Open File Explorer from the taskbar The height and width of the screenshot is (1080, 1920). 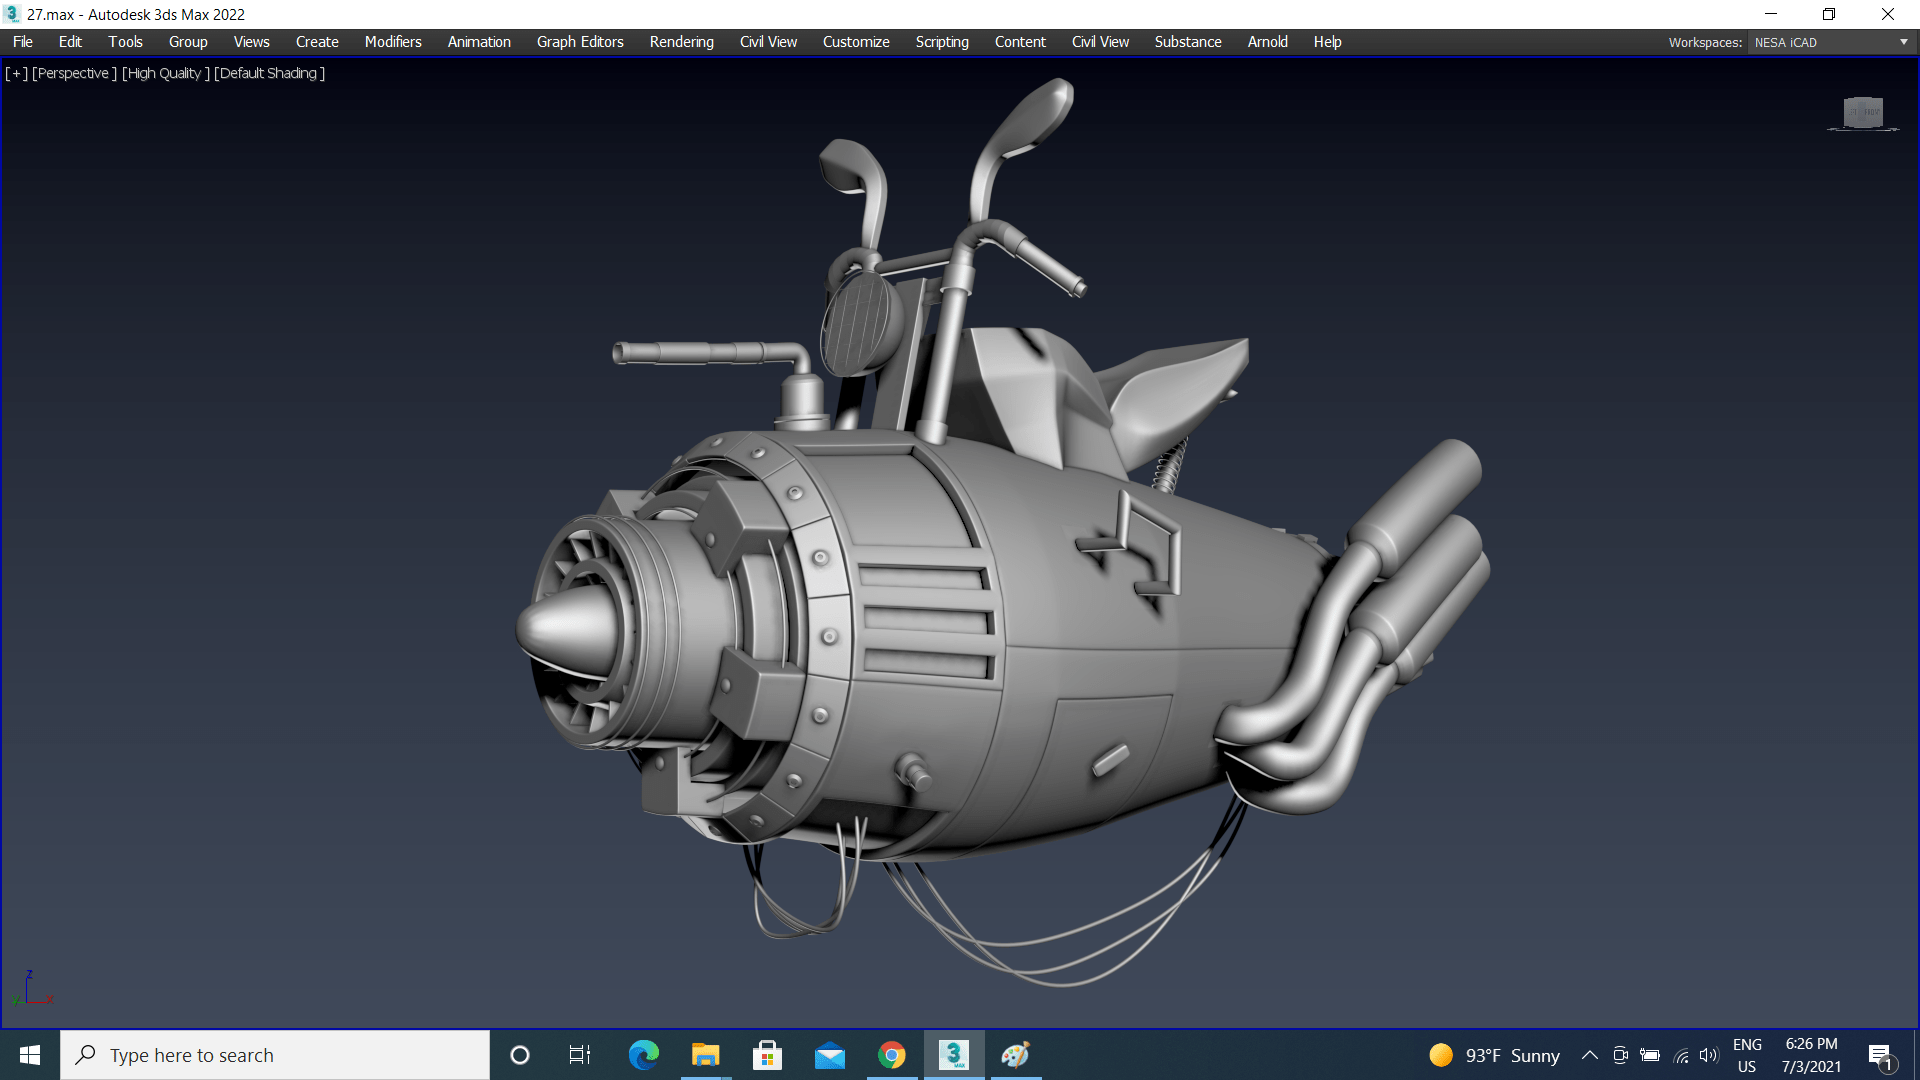pos(705,1055)
